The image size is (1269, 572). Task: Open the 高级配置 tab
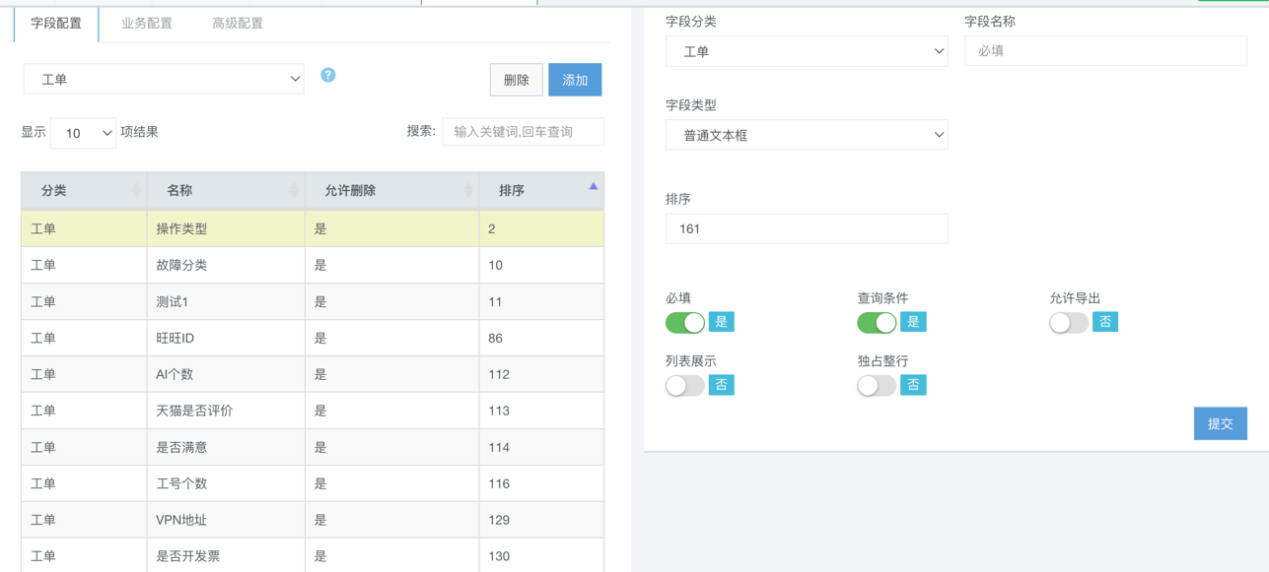237,23
